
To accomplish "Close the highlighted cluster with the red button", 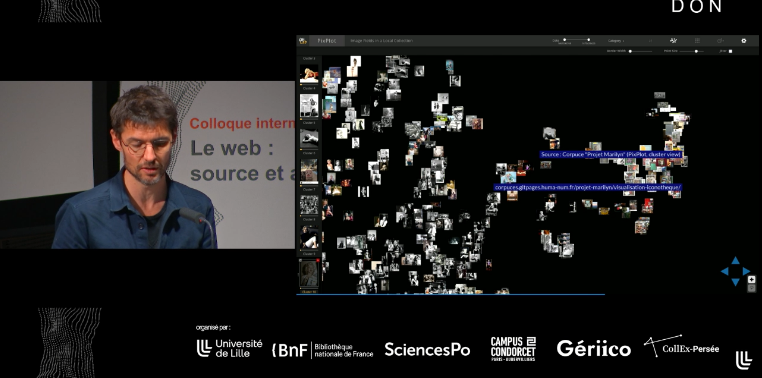I will point(318,260).
